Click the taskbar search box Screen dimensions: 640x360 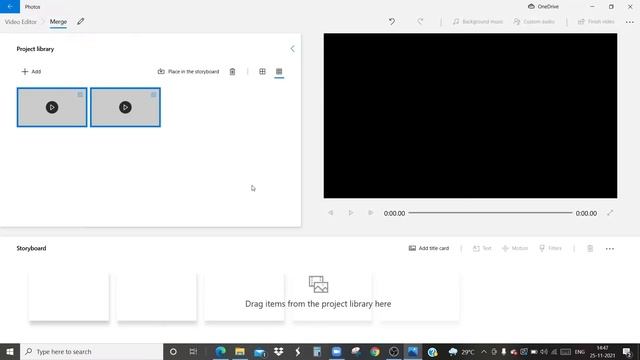click(91, 351)
